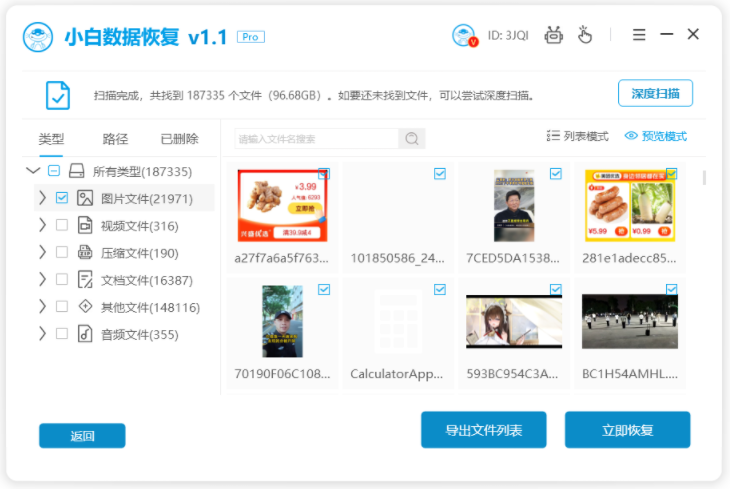The height and width of the screenshot is (489, 731).
Task: Check the 文档文件 checkbox
Action: [62, 279]
